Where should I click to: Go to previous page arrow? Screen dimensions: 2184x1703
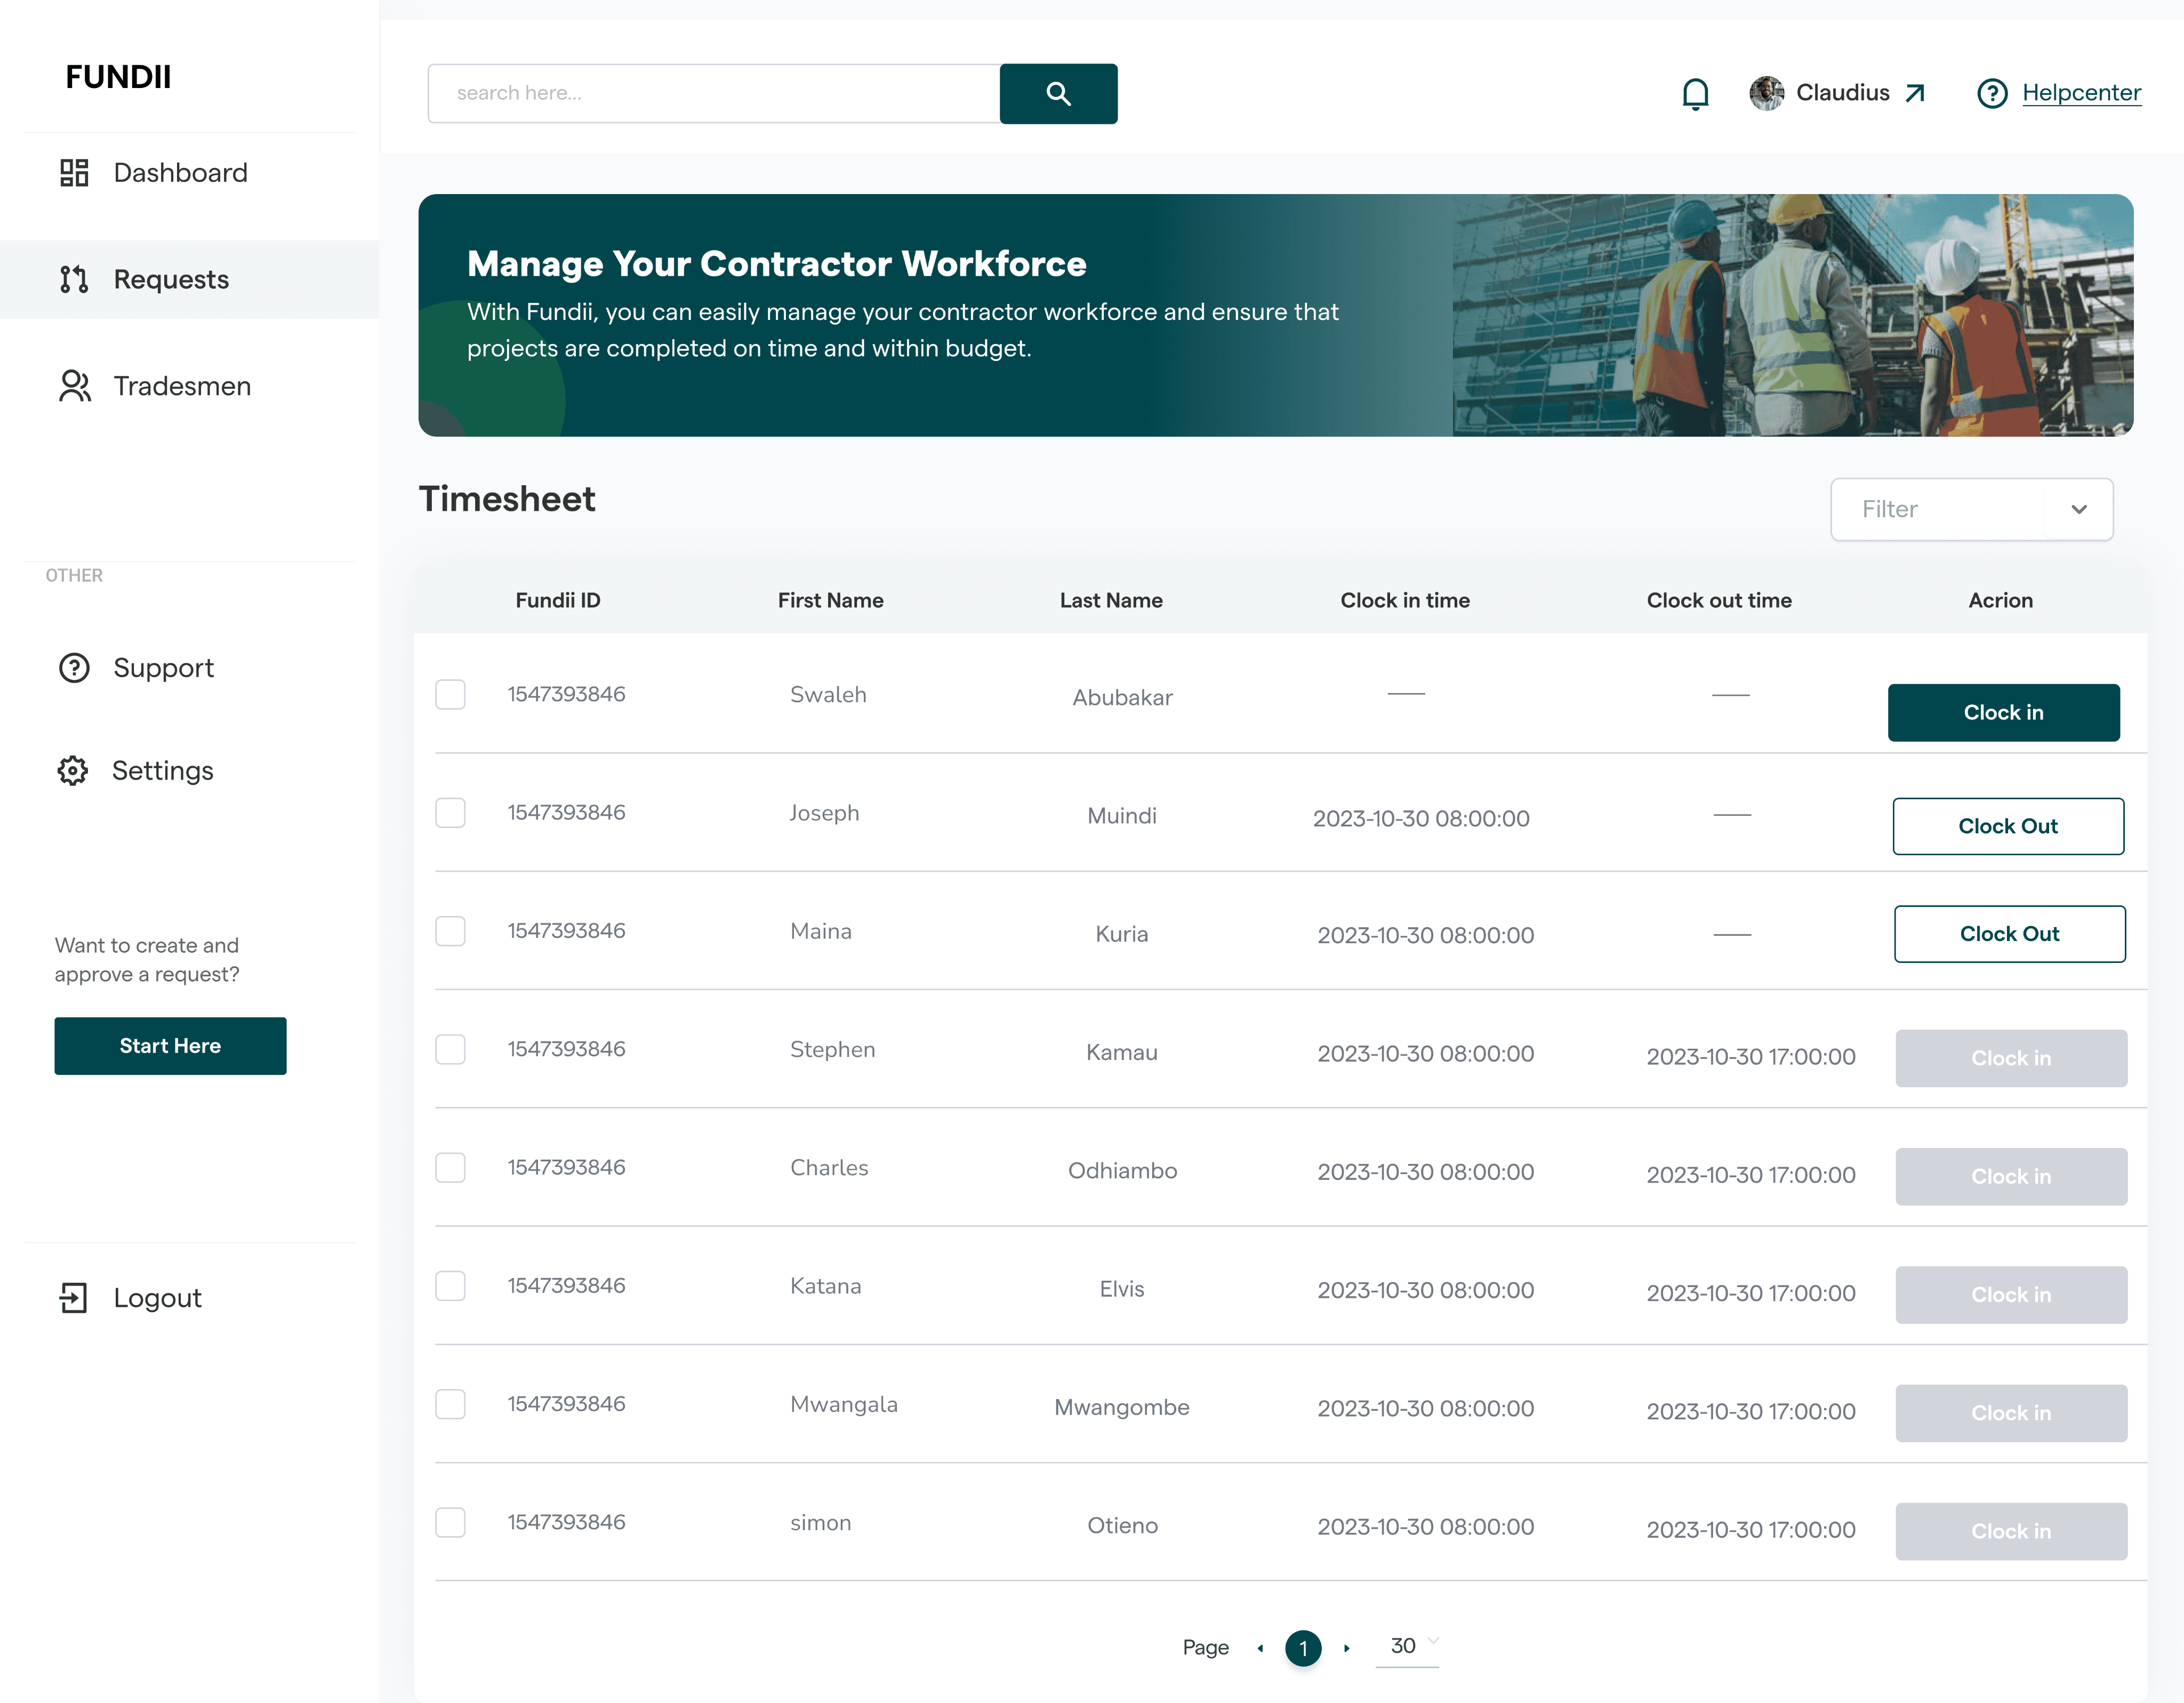1260,1648
